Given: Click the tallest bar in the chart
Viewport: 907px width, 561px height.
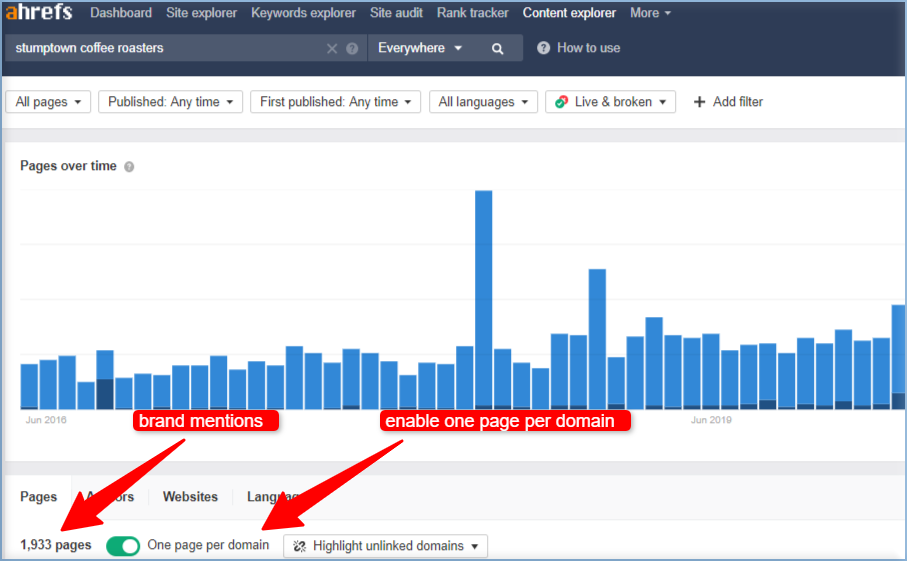Looking at the screenshot, I should pyautogui.click(x=484, y=300).
